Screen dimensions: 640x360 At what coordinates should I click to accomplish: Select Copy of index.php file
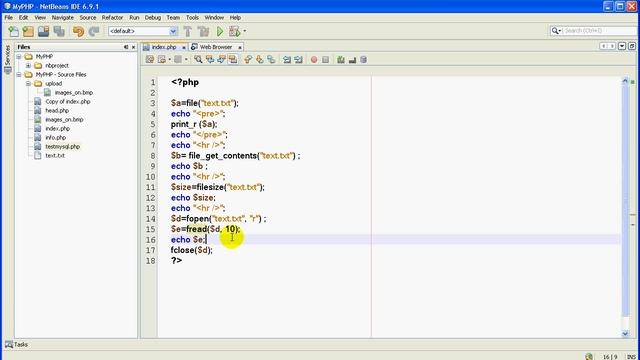pos(68,102)
